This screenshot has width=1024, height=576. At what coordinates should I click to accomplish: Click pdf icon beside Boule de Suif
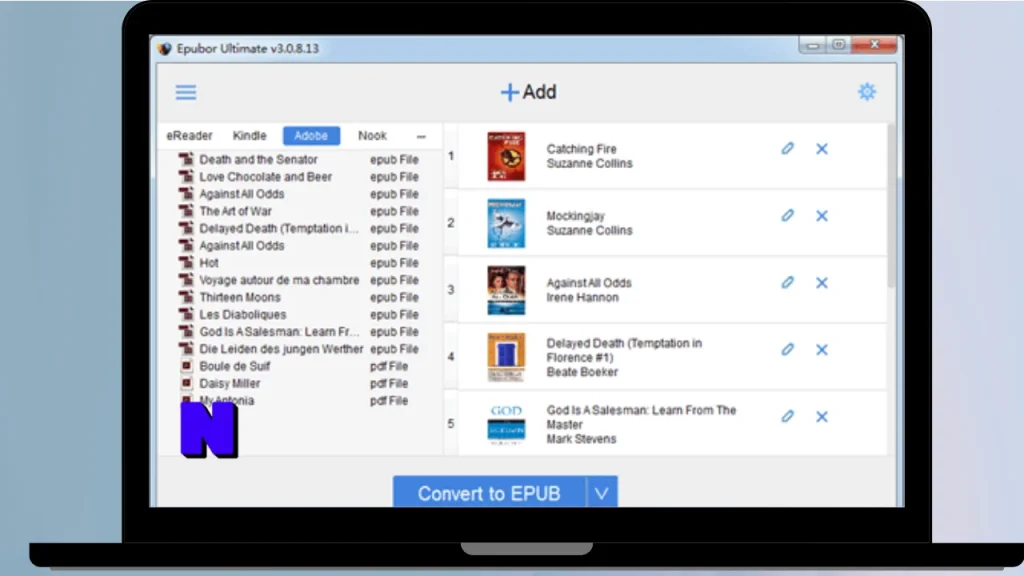186,366
